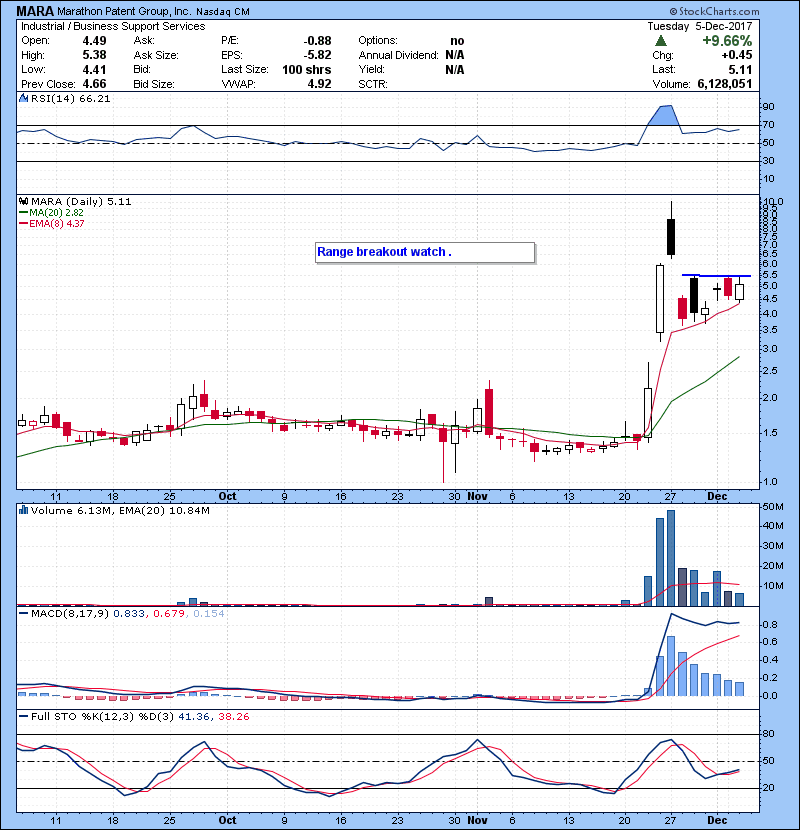Click the 'Nasdaq CM' exchange label
Viewport: 800px width, 830px height.
pyautogui.click(x=222, y=12)
